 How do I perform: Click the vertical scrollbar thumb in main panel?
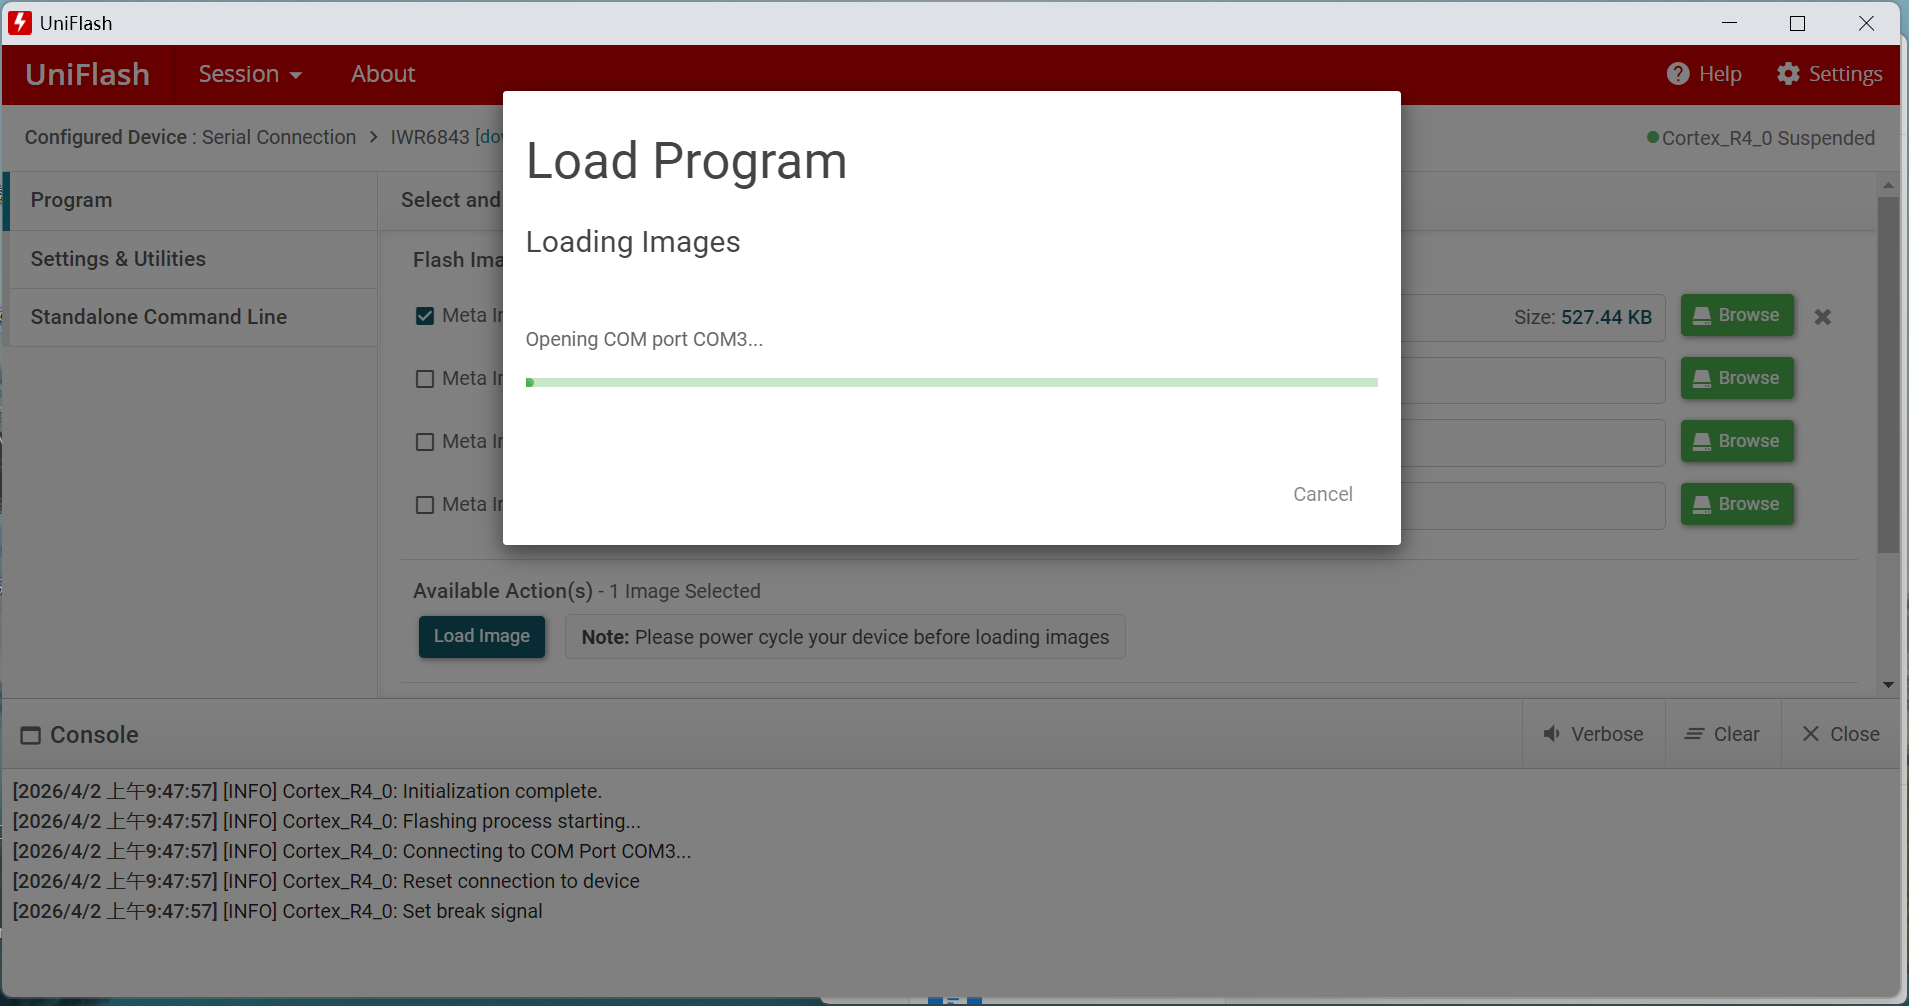click(x=1888, y=375)
